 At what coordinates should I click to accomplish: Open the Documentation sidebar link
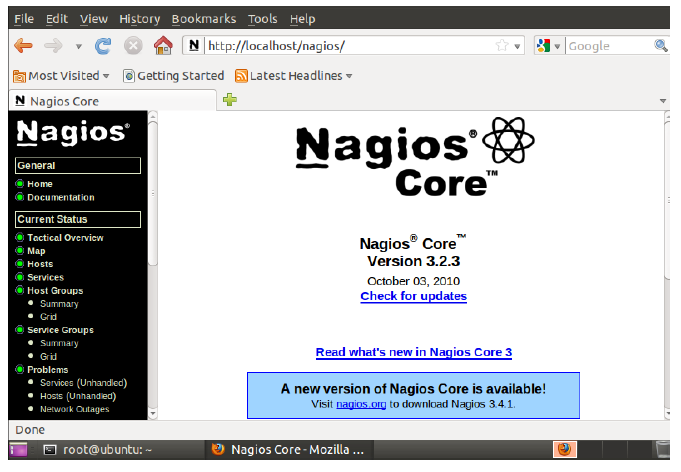coord(61,197)
